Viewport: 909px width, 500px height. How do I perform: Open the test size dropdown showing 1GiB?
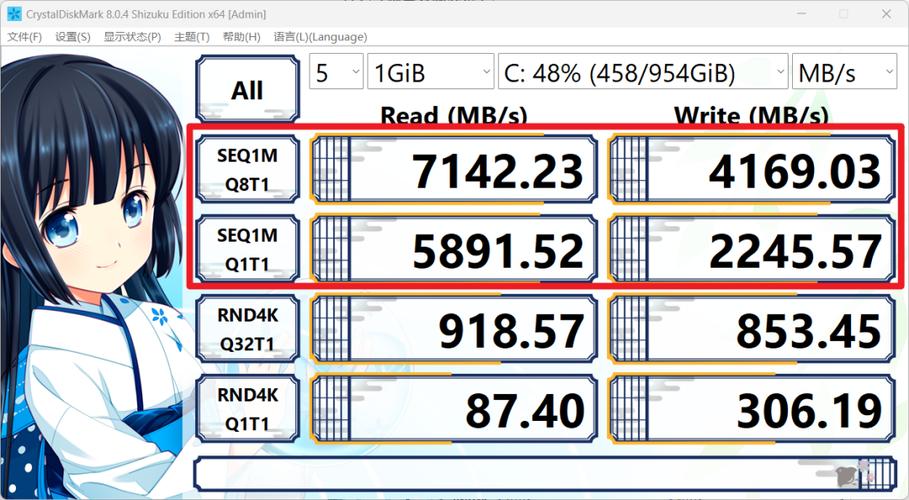tap(430, 72)
